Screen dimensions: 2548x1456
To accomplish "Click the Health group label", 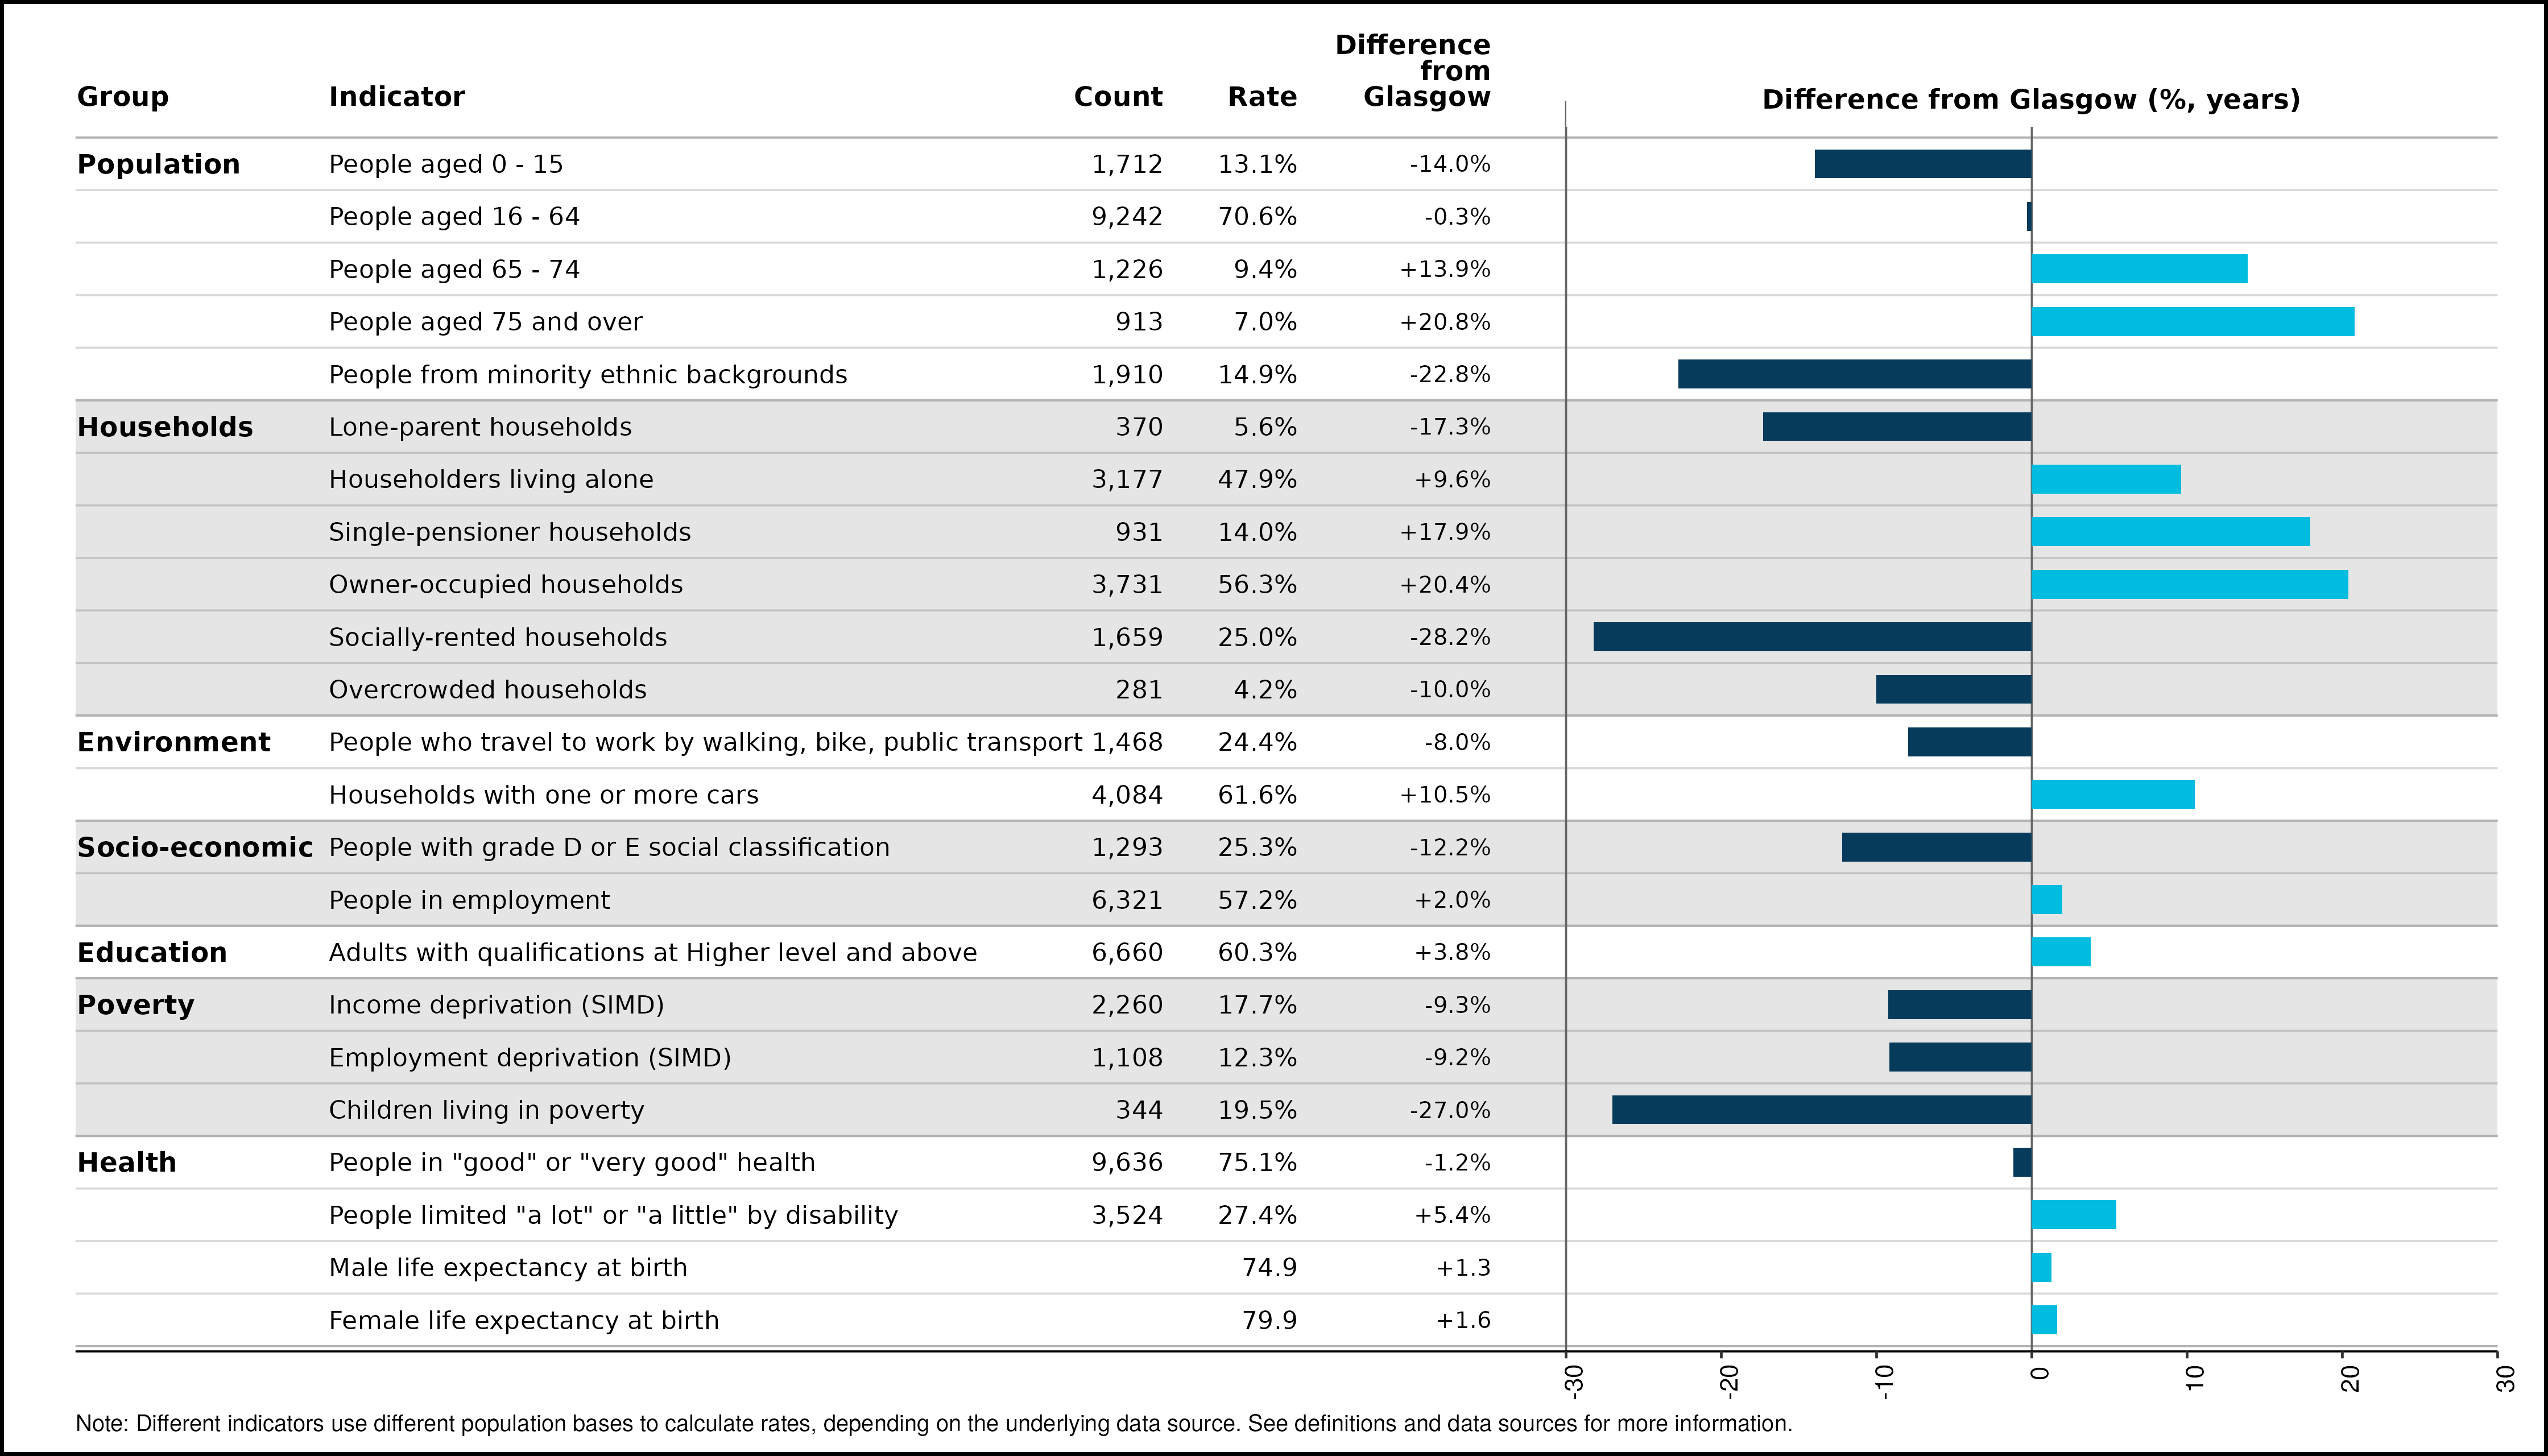I will tap(127, 1162).
